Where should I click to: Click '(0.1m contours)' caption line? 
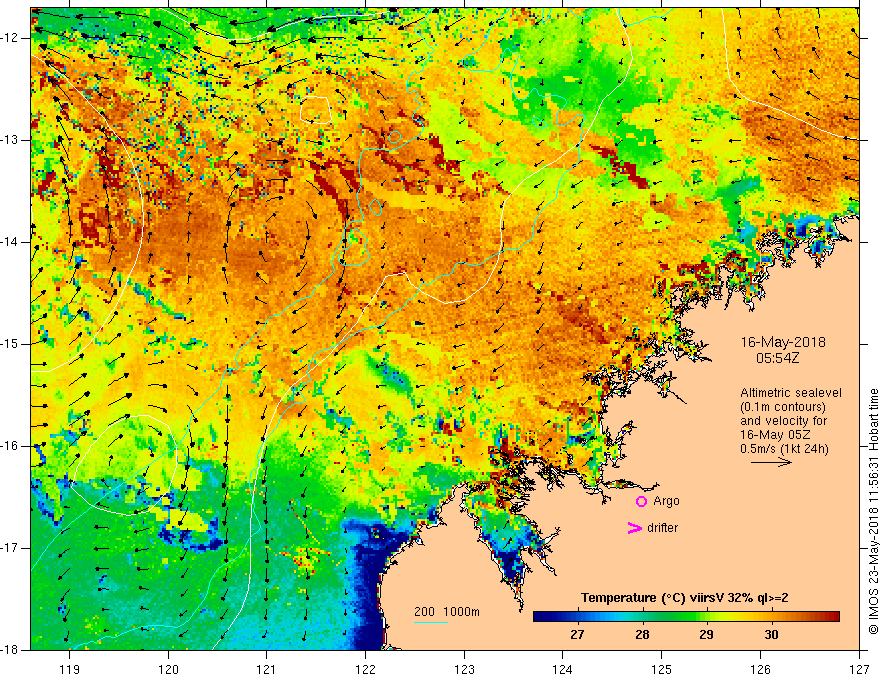pos(782,407)
